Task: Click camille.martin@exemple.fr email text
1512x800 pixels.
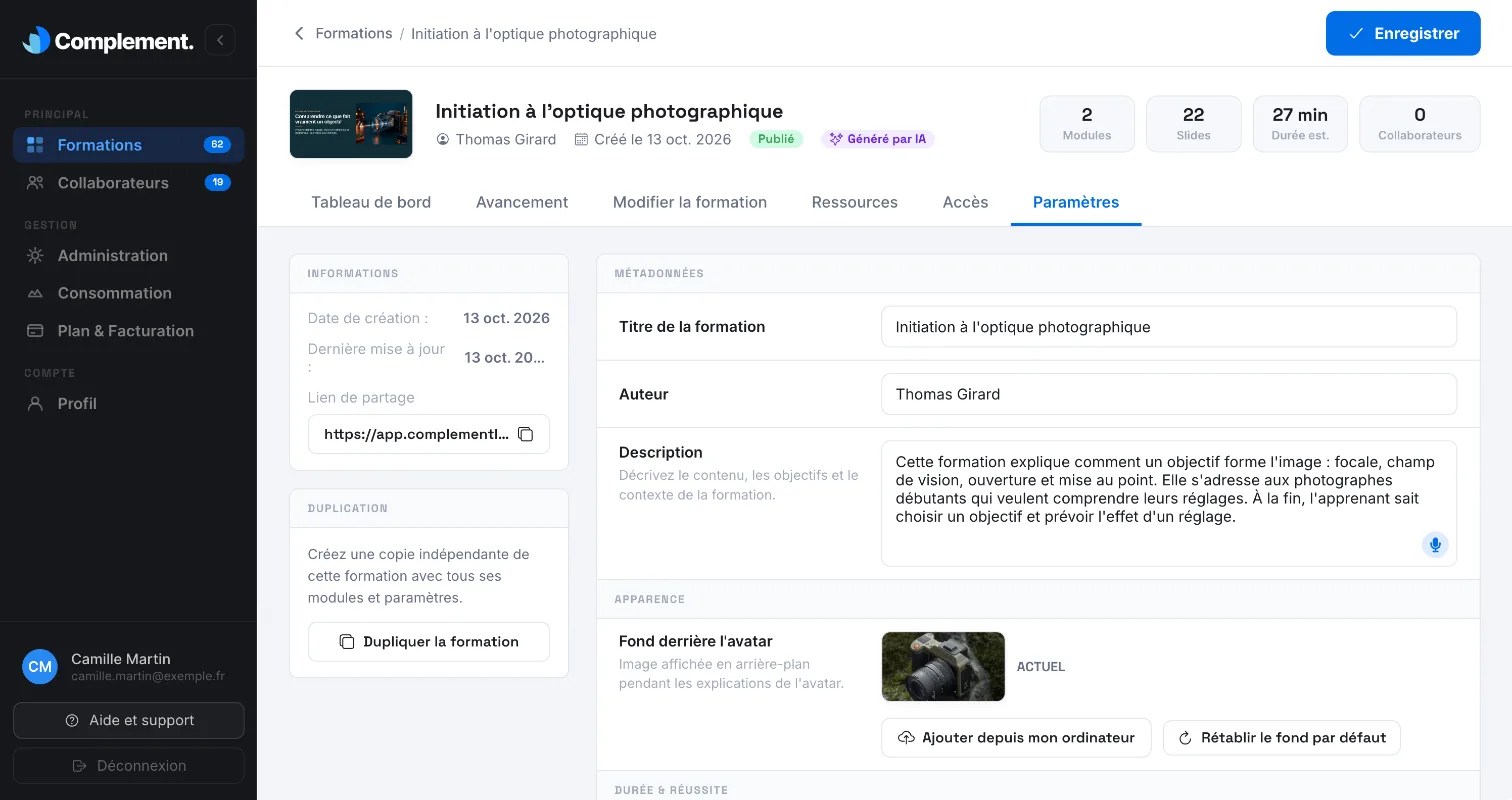Action: 148,676
